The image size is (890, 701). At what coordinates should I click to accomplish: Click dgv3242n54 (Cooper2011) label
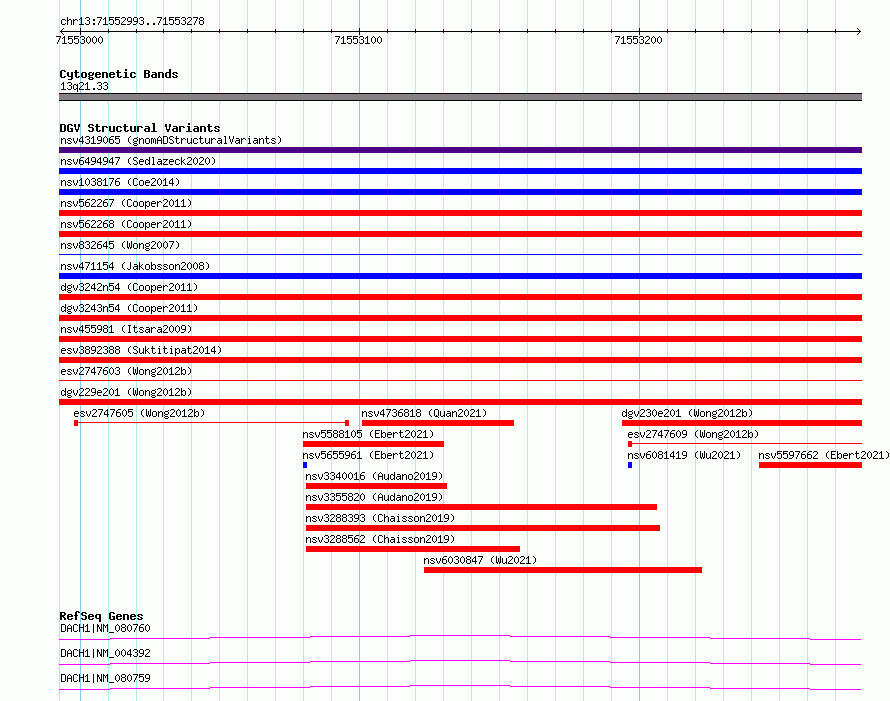[x=129, y=287]
